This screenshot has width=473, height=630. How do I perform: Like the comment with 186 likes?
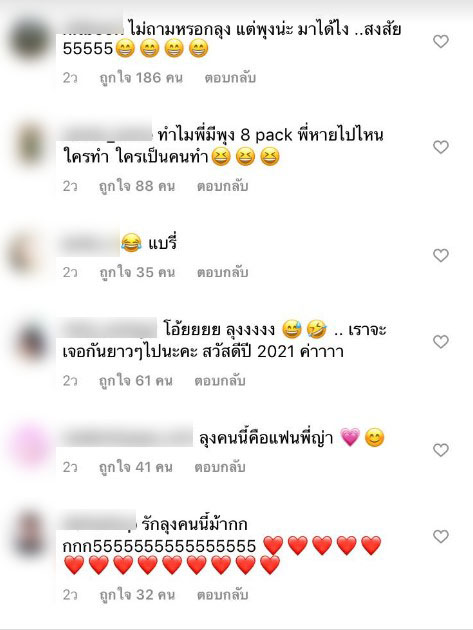coord(440,41)
